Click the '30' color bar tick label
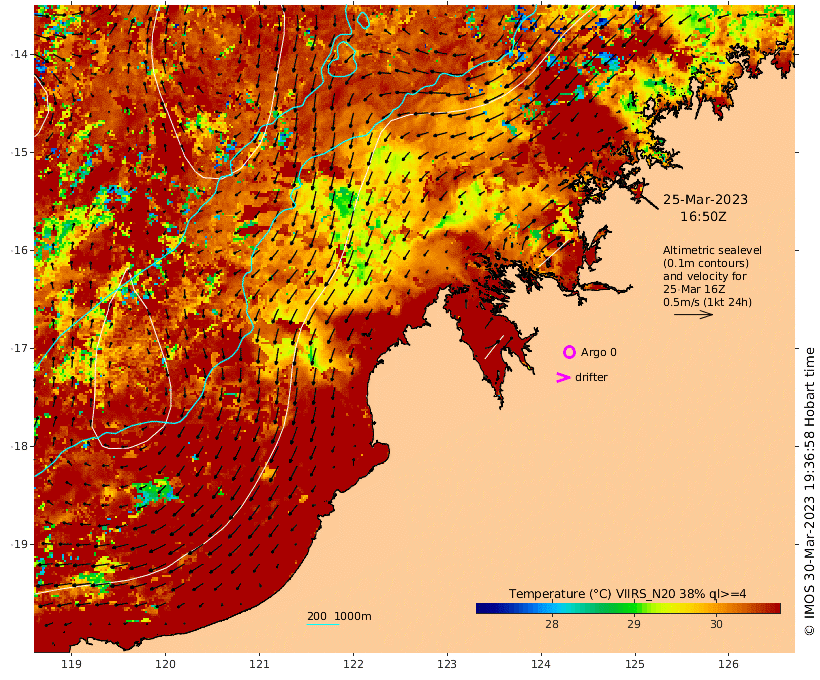Viewport: 820px width, 680px height. tap(716, 624)
